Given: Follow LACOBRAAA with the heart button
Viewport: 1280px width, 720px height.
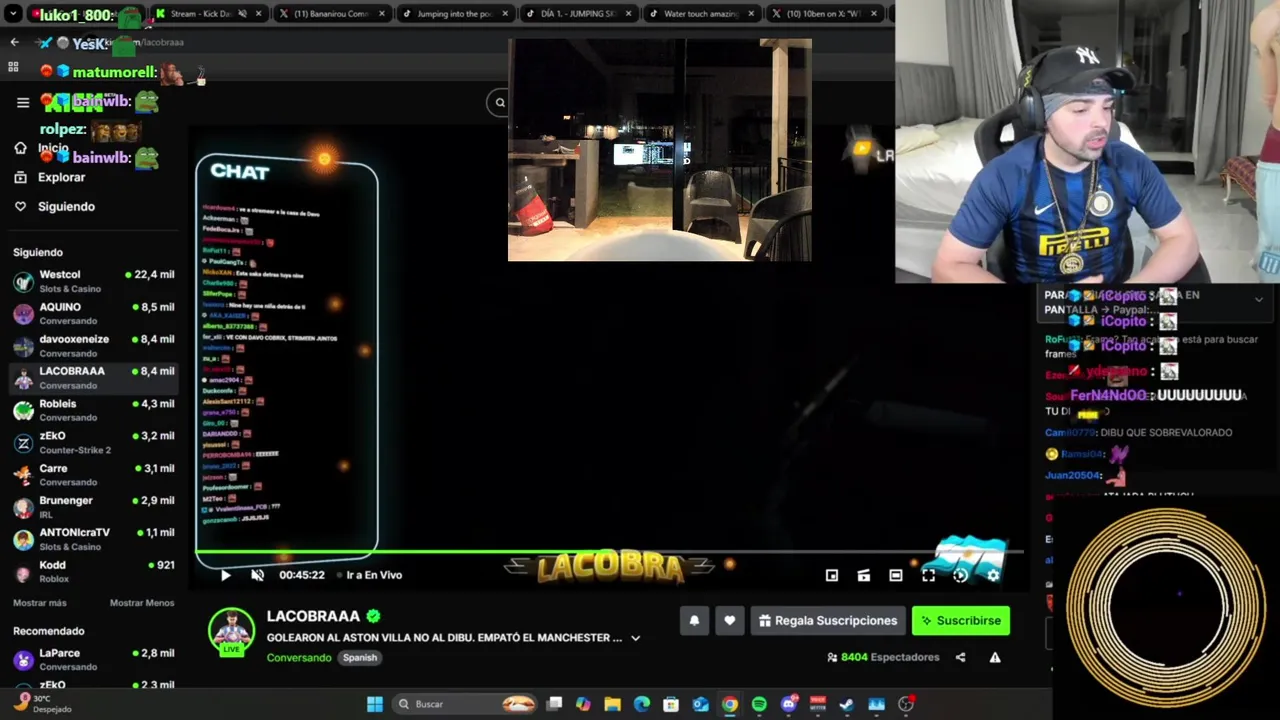Looking at the screenshot, I should (x=729, y=621).
